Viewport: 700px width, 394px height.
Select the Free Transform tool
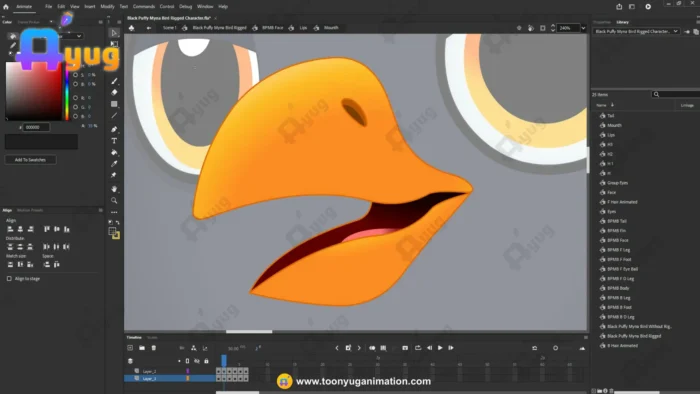tap(114, 44)
